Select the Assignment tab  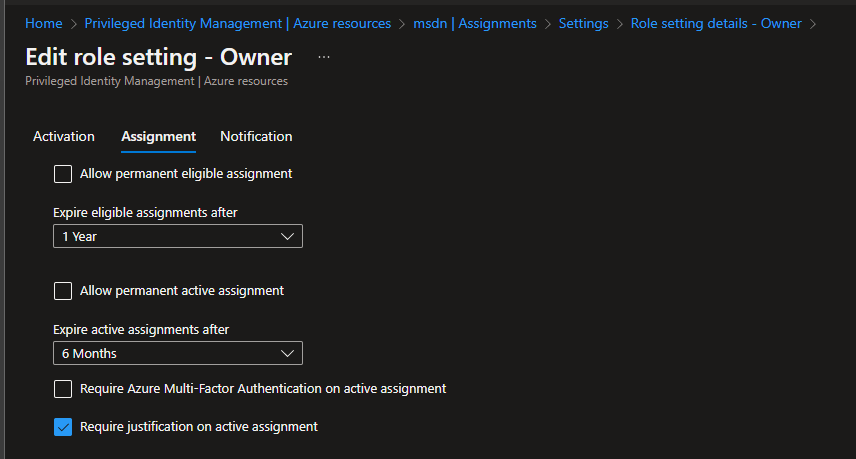(x=158, y=136)
